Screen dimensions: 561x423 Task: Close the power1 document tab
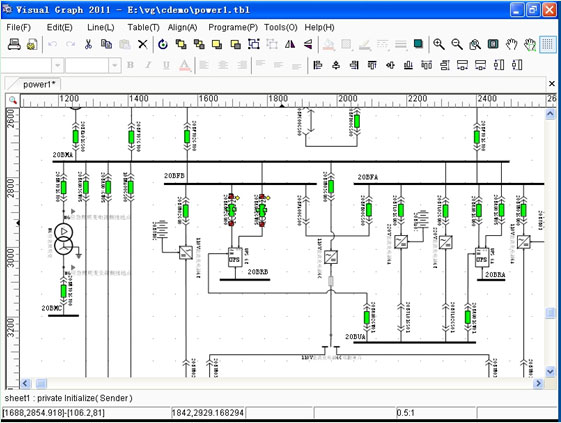(x=552, y=84)
